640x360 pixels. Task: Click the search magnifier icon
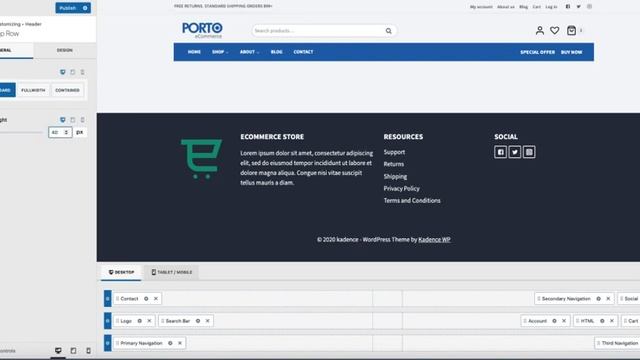389,31
